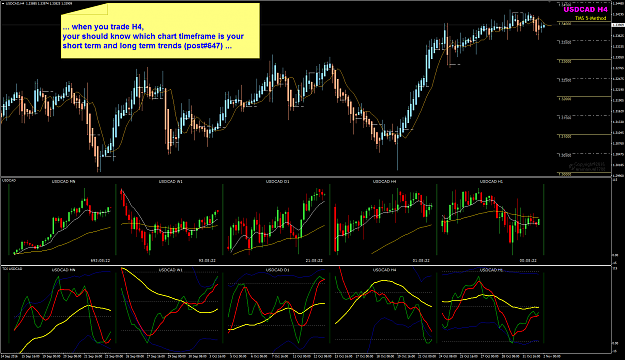Click the USDCAD MN label in the mini-chart panel
The height and width of the screenshot is (360, 625).
(63, 181)
